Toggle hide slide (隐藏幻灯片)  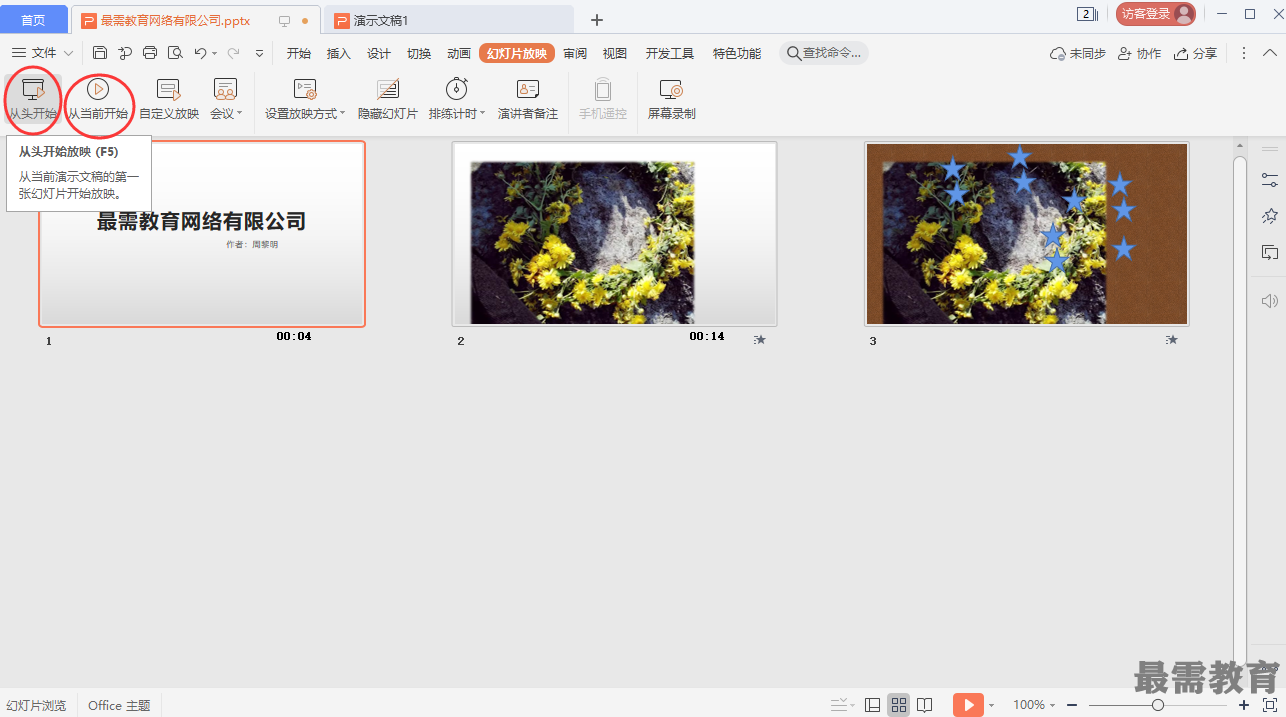[388, 100]
